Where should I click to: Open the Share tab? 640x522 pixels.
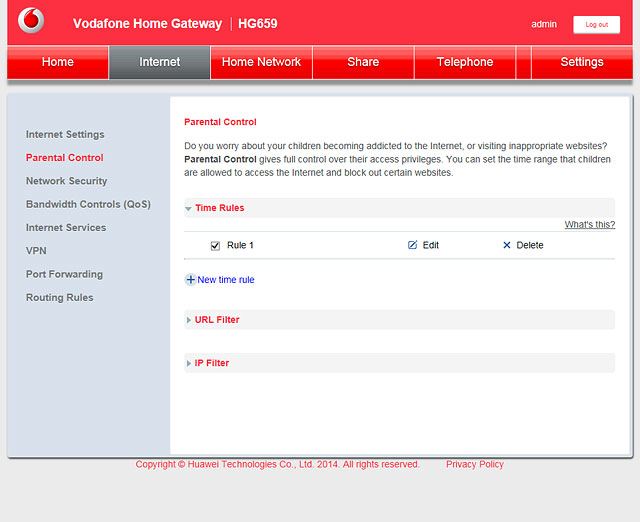[363, 62]
